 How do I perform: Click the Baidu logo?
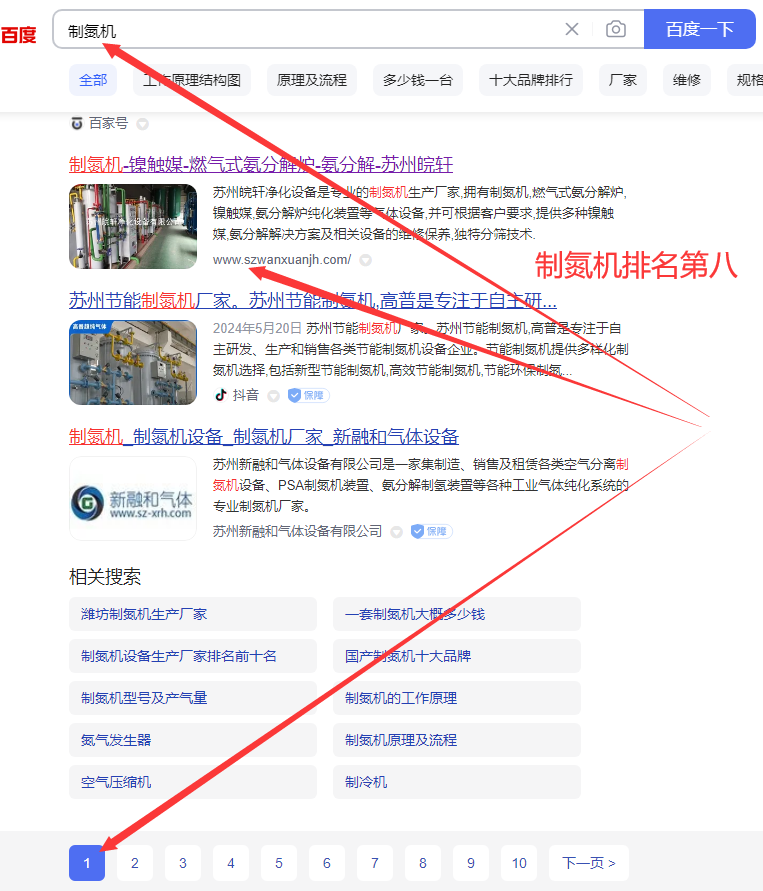pyautogui.click(x=18, y=35)
